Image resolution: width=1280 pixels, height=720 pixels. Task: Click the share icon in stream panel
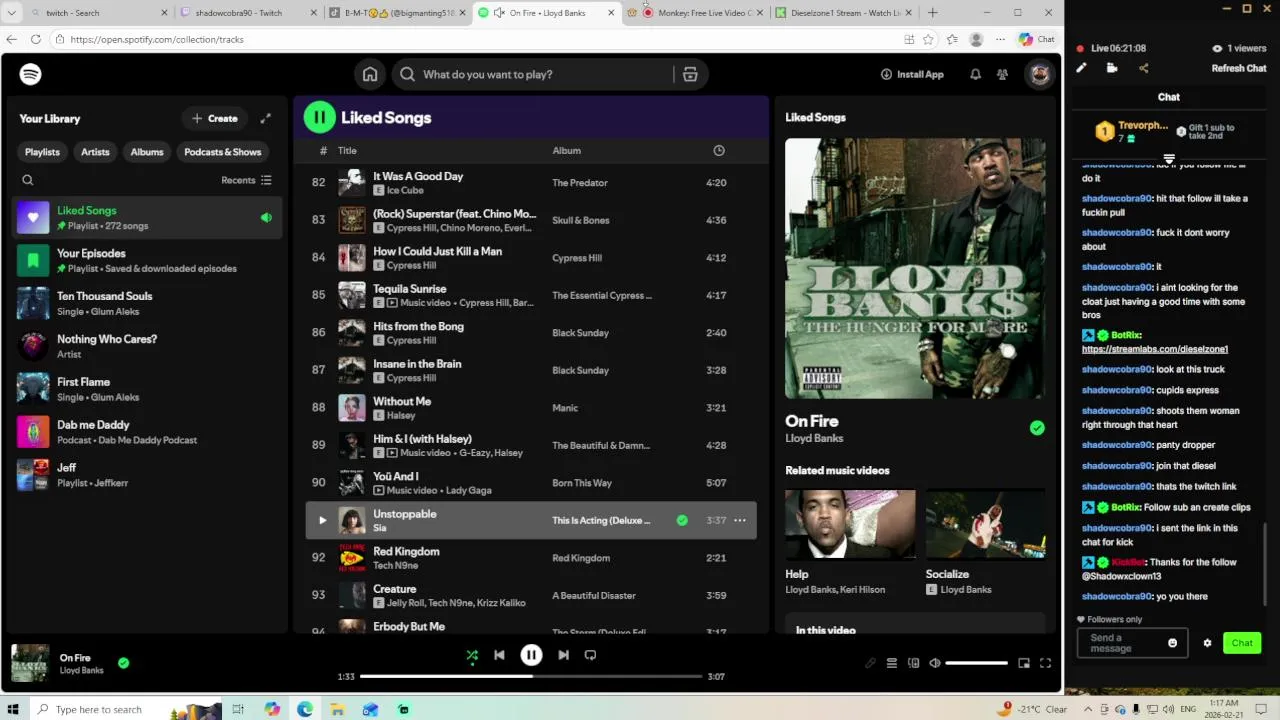point(1144,68)
